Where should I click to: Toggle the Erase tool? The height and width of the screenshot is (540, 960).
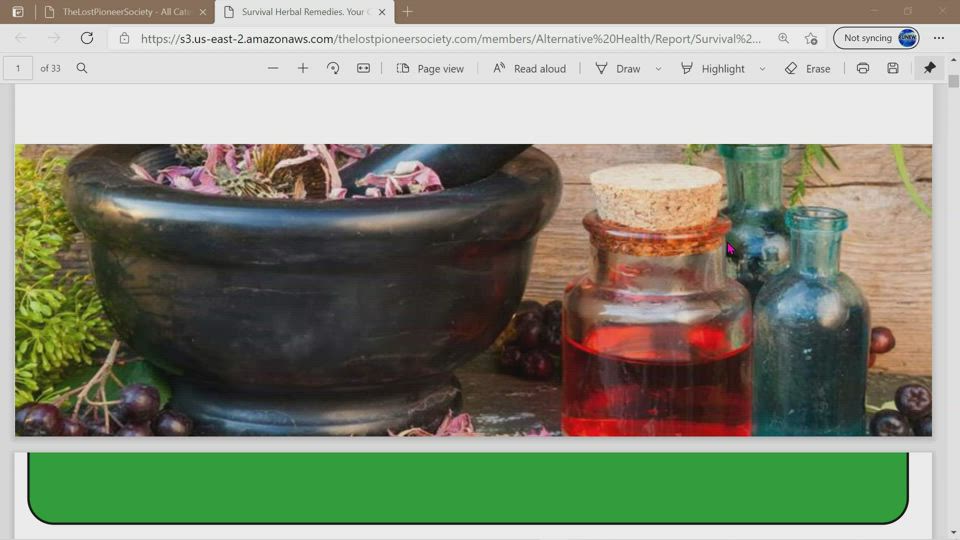[x=807, y=68]
